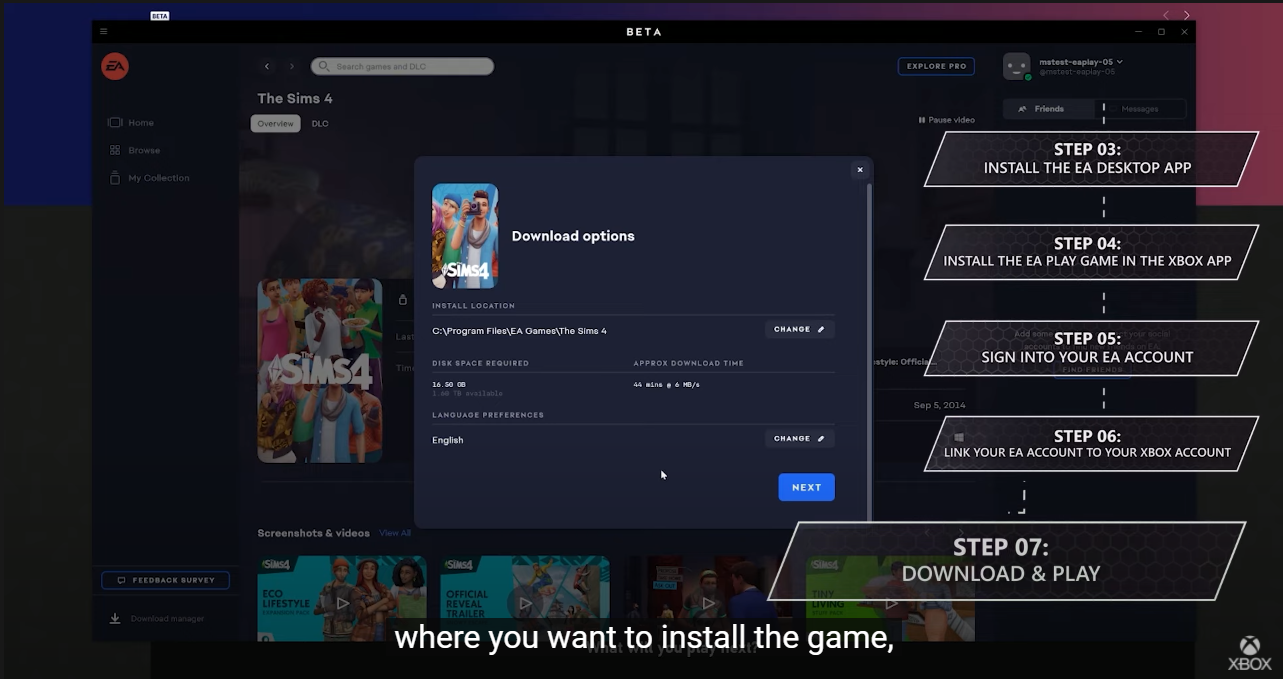
Task: Focus the Search games and DLC field
Action: [x=402, y=66]
